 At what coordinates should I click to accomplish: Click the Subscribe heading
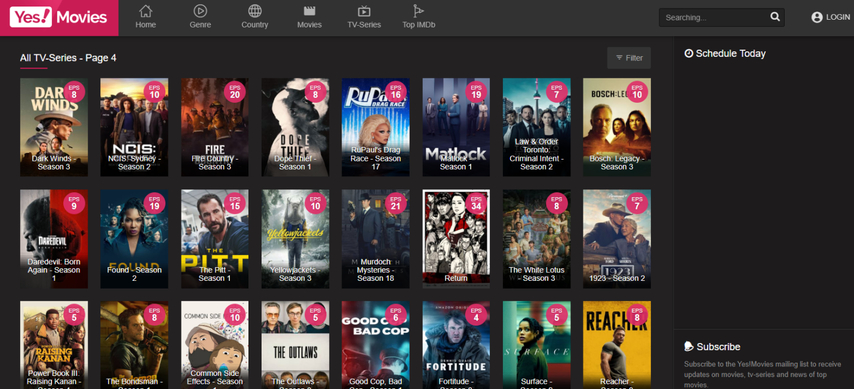pos(712,347)
